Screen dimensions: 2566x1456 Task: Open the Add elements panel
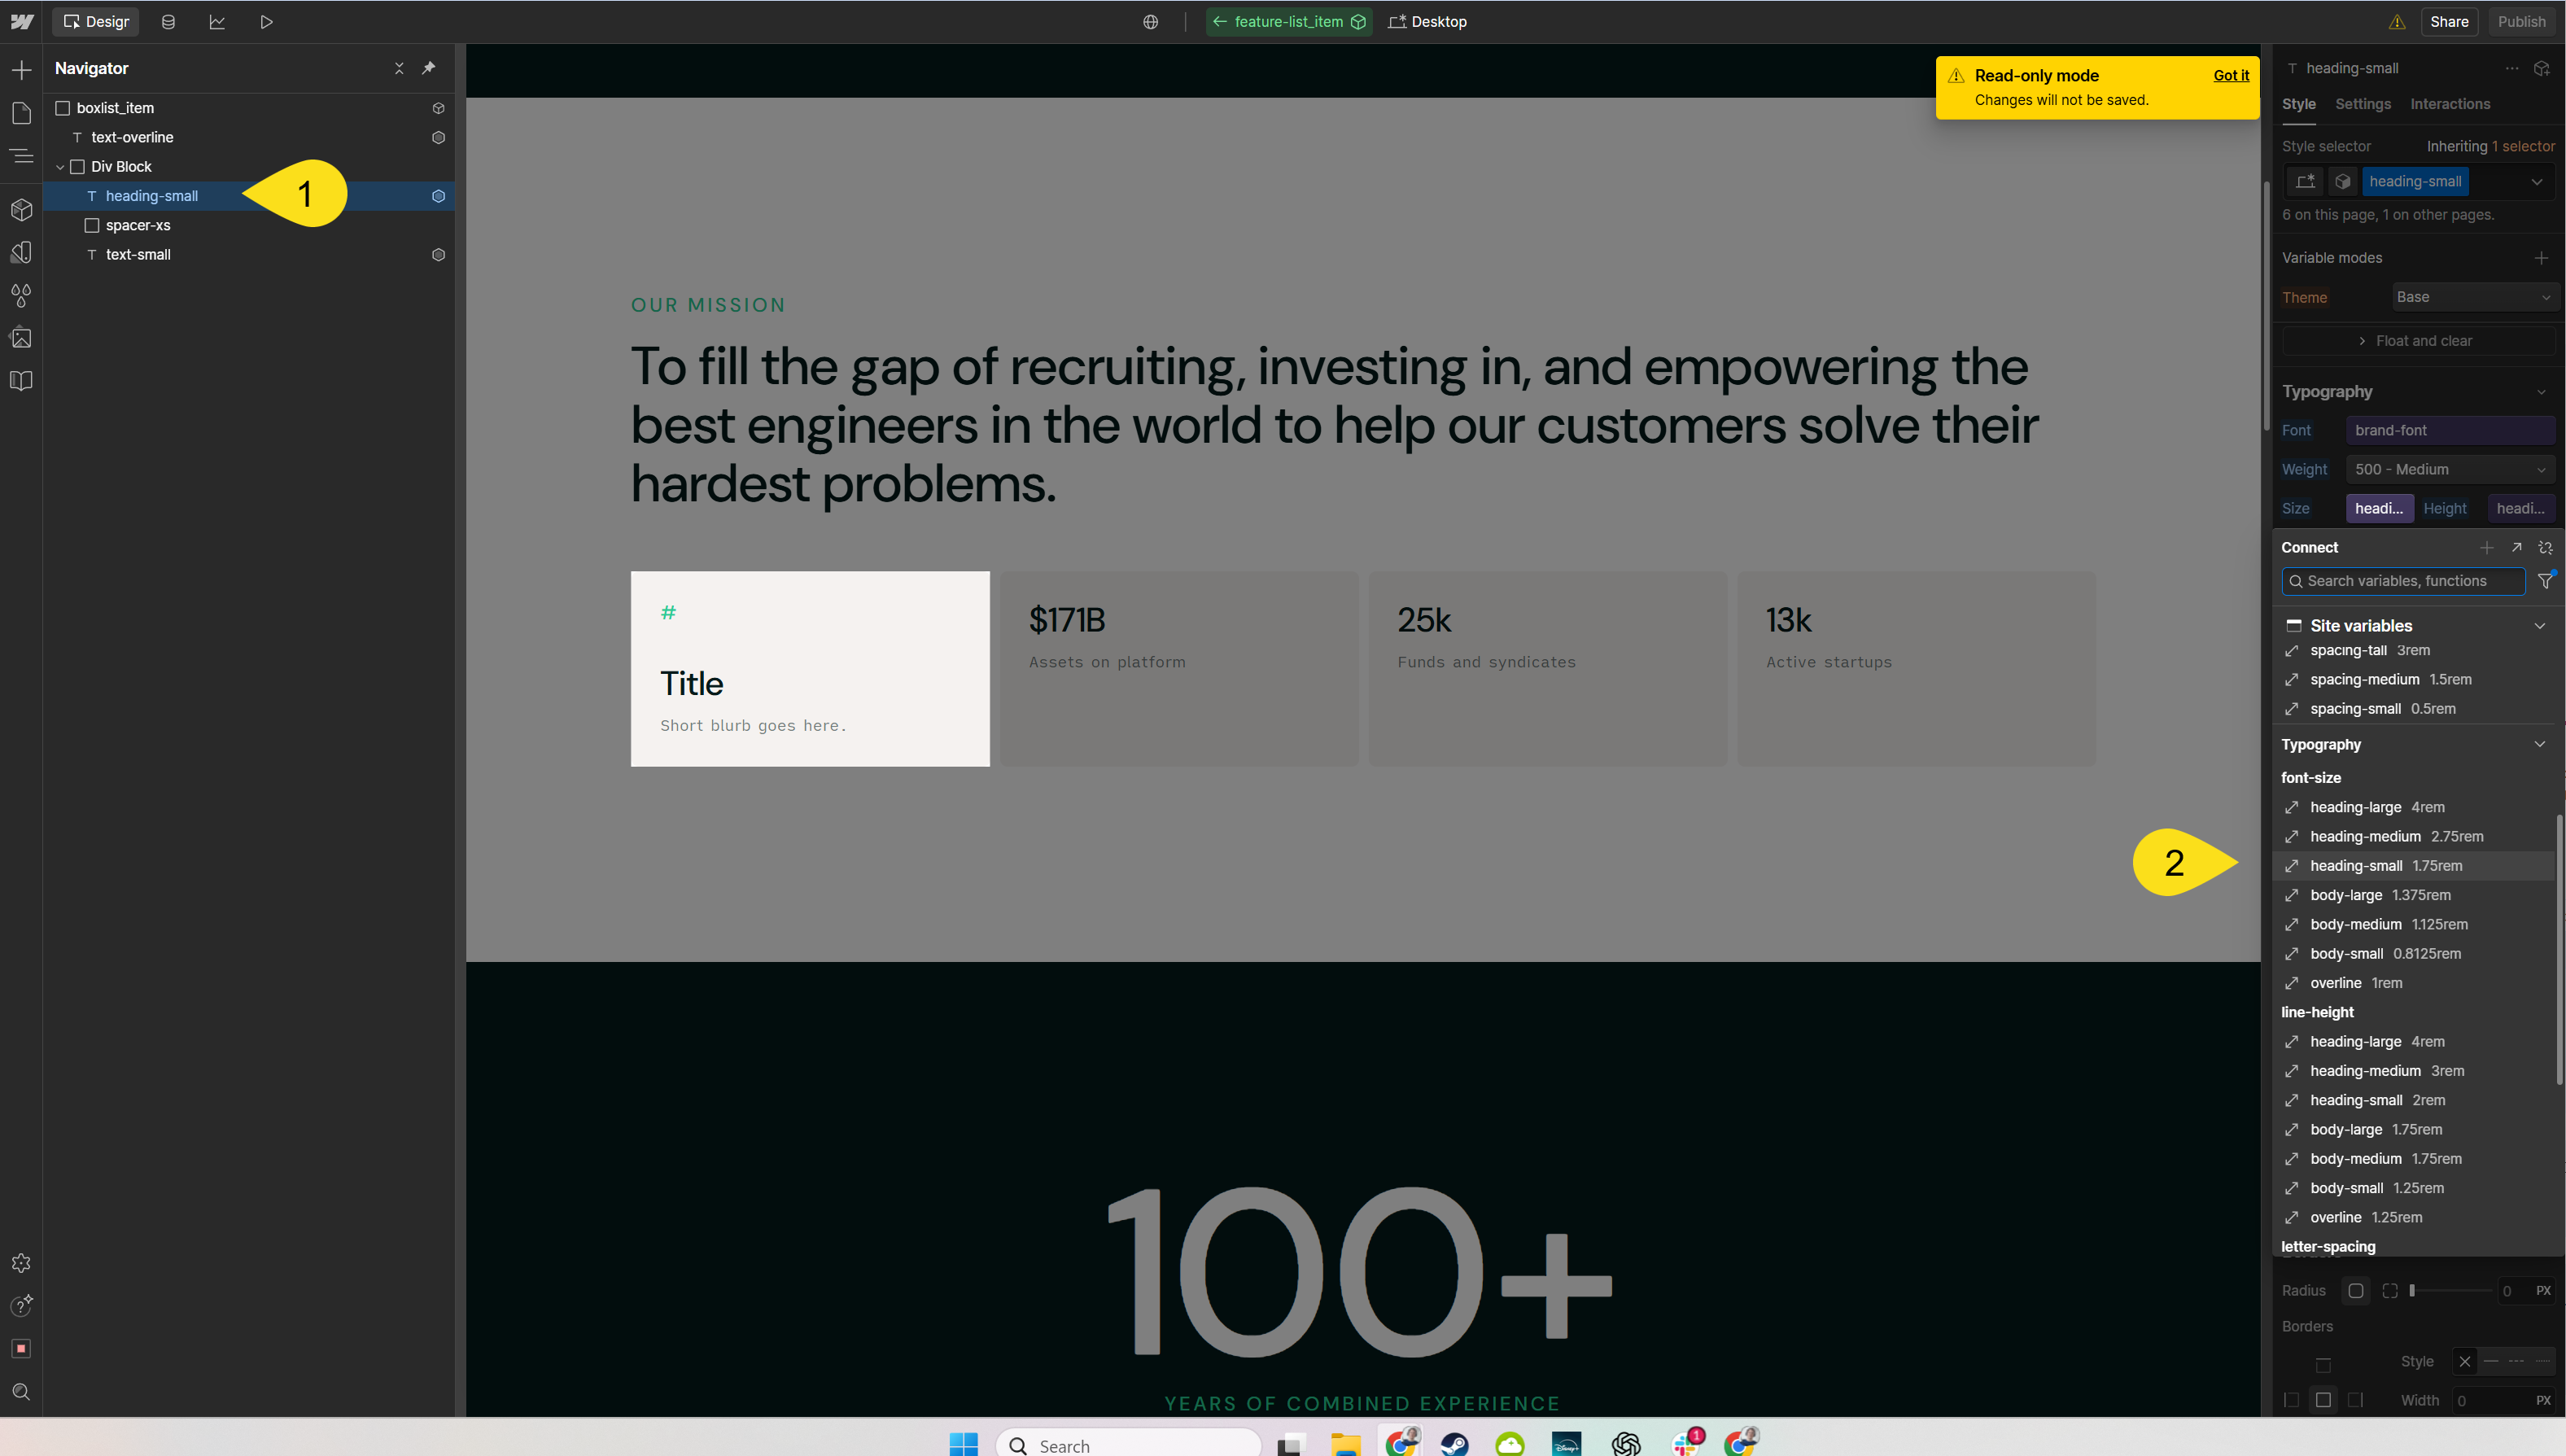point(21,70)
